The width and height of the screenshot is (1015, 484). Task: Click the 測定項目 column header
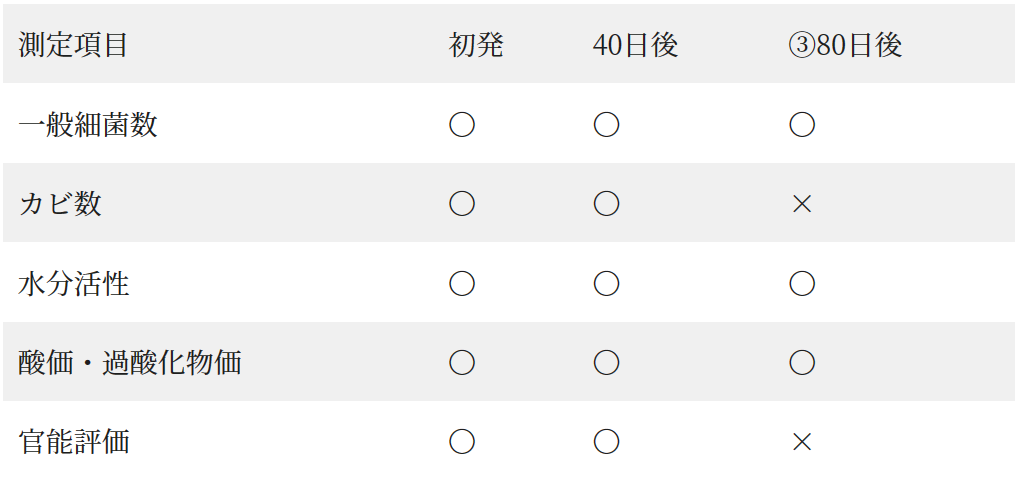tap(73, 46)
